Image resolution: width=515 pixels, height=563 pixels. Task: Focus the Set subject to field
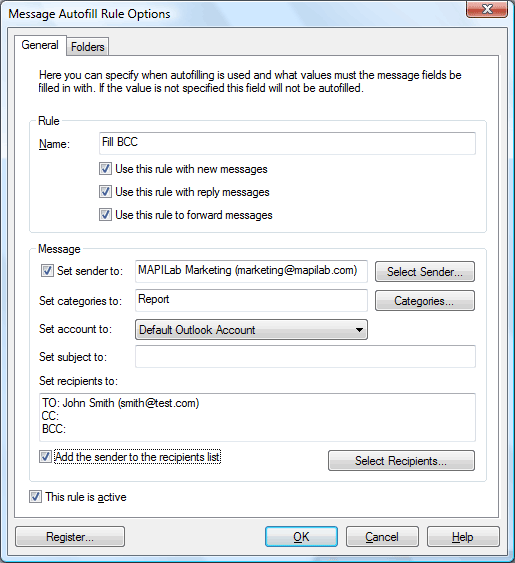305,357
